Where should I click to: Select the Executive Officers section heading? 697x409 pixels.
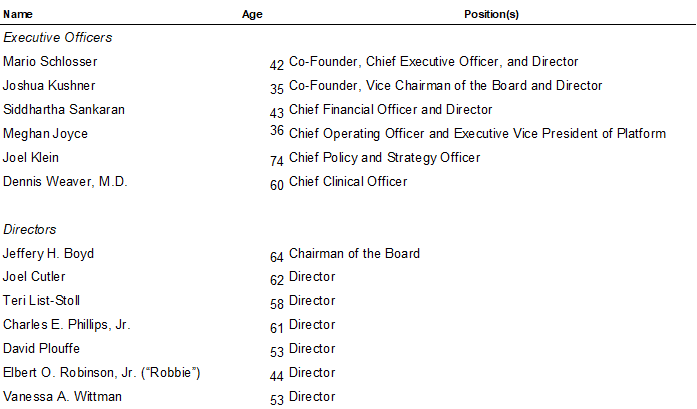tap(58, 37)
